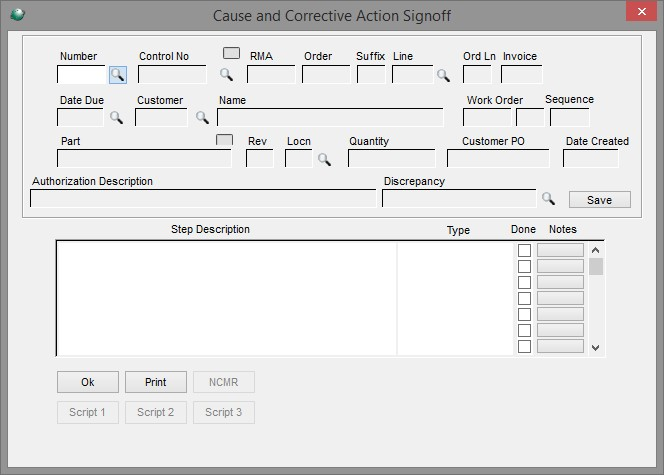This screenshot has height=475, width=664.
Task: Check the sixth Done checkbox
Action: pos(524,330)
